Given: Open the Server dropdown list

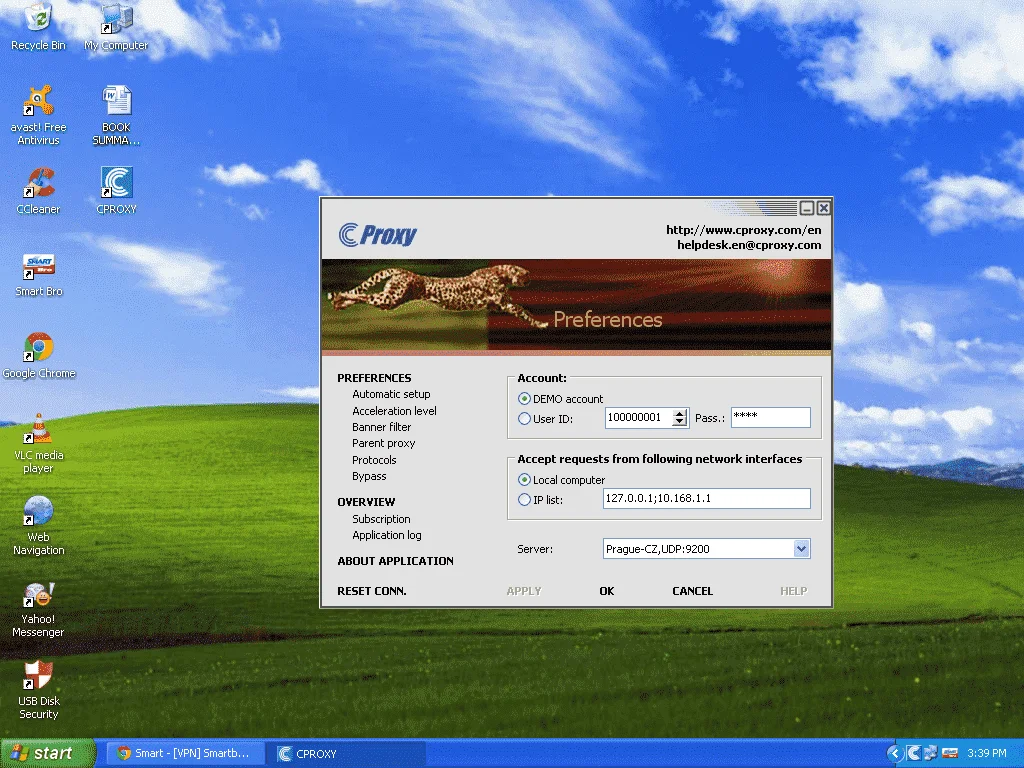Looking at the screenshot, I should point(801,549).
